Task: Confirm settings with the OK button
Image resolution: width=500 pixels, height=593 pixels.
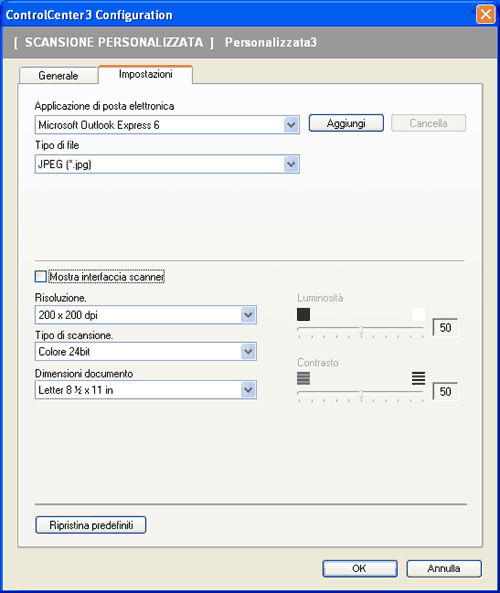Action: click(360, 568)
